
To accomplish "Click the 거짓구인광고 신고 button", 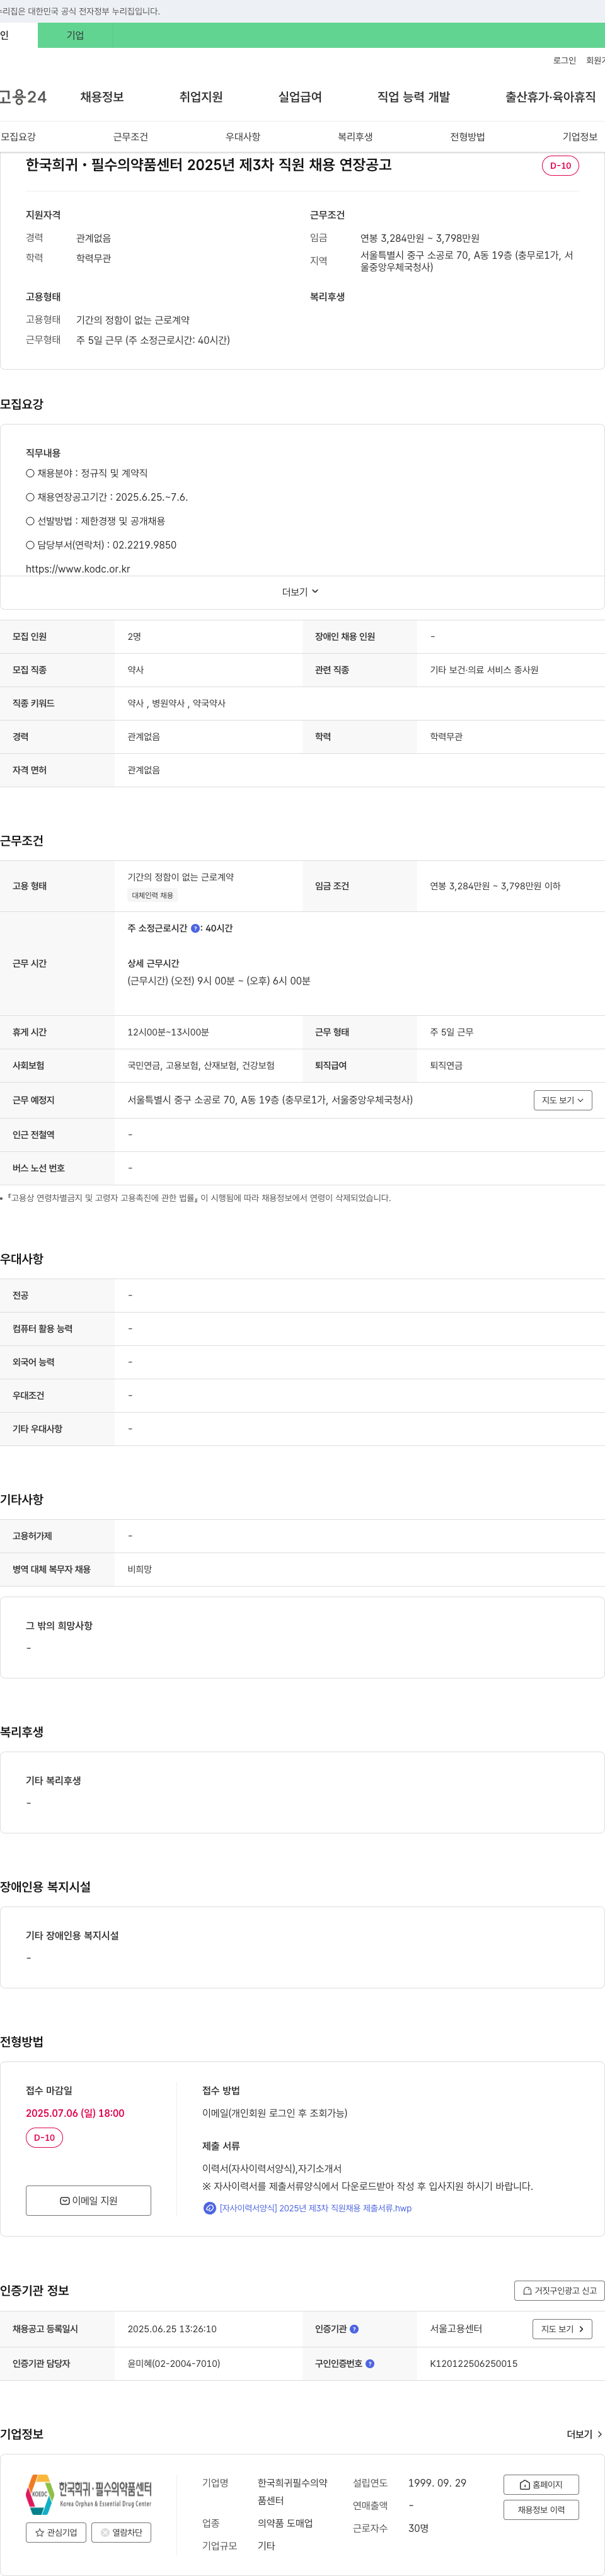I will coord(559,2290).
